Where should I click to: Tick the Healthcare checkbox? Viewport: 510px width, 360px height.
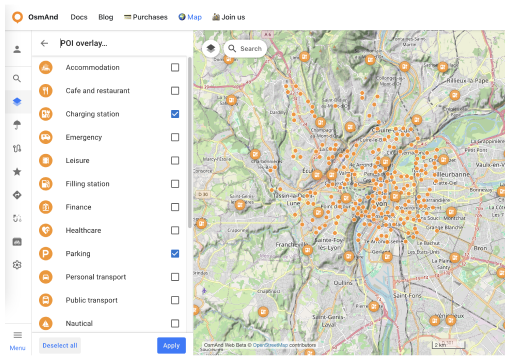[175, 230]
